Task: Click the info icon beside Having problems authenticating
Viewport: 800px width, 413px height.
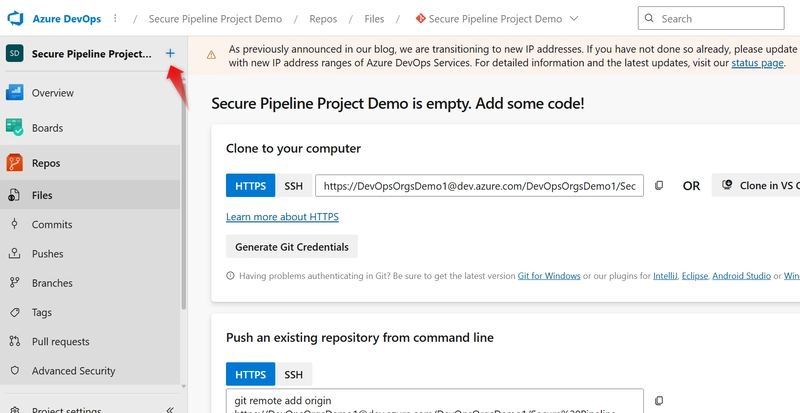Action: click(x=230, y=276)
